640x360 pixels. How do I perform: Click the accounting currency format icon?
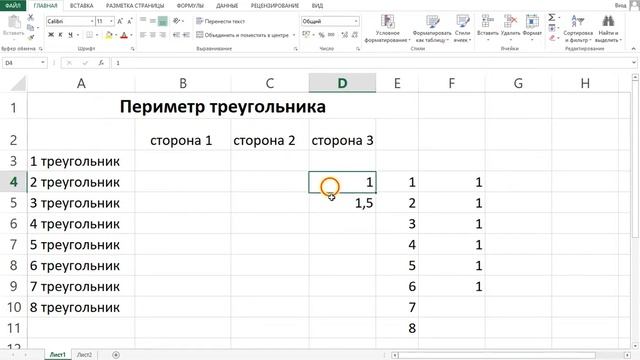(306, 35)
